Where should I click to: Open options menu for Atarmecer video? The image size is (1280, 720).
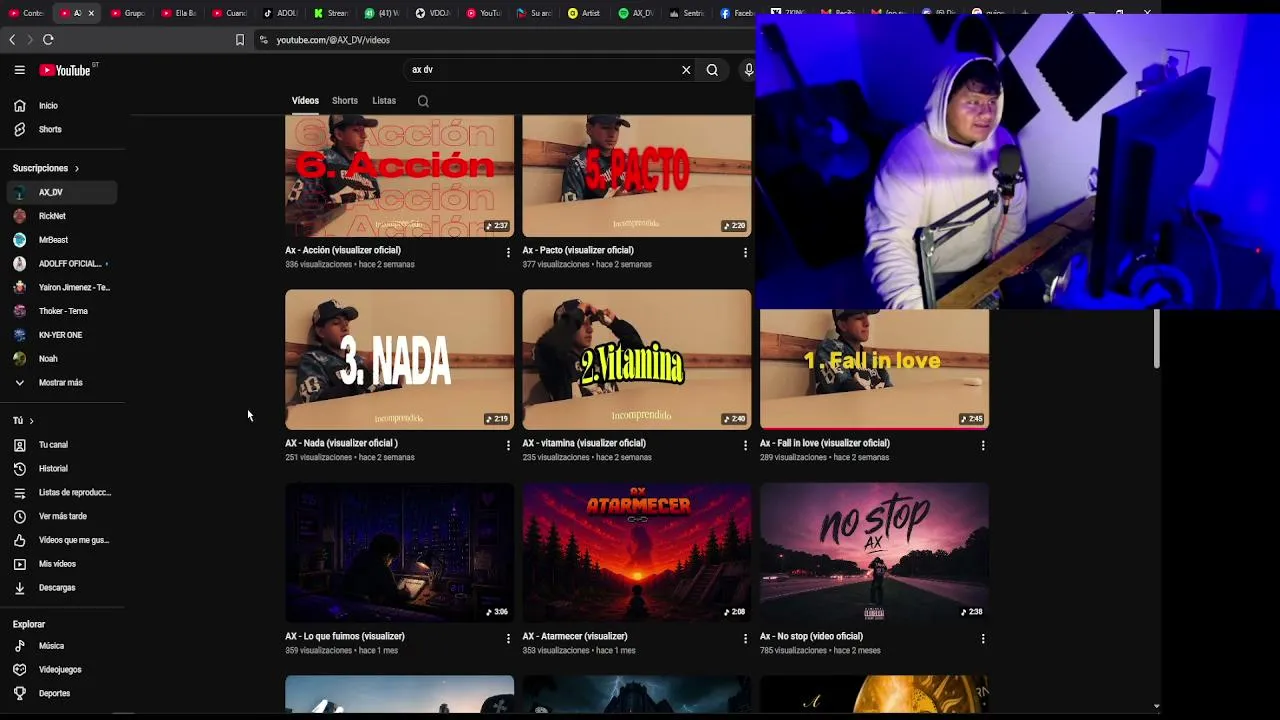pyautogui.click(x=745, y=639)
